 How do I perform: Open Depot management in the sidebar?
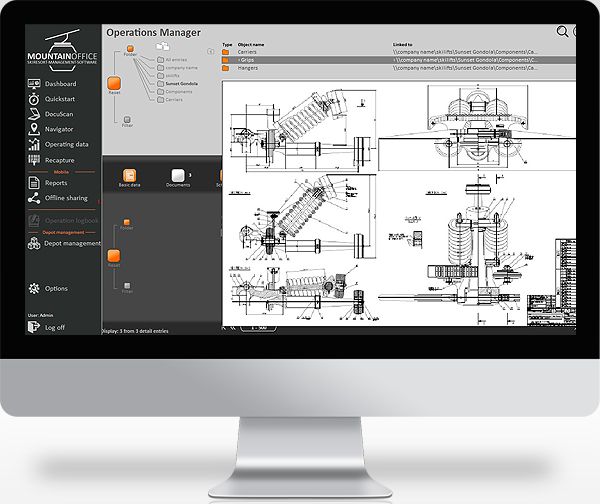72,243
